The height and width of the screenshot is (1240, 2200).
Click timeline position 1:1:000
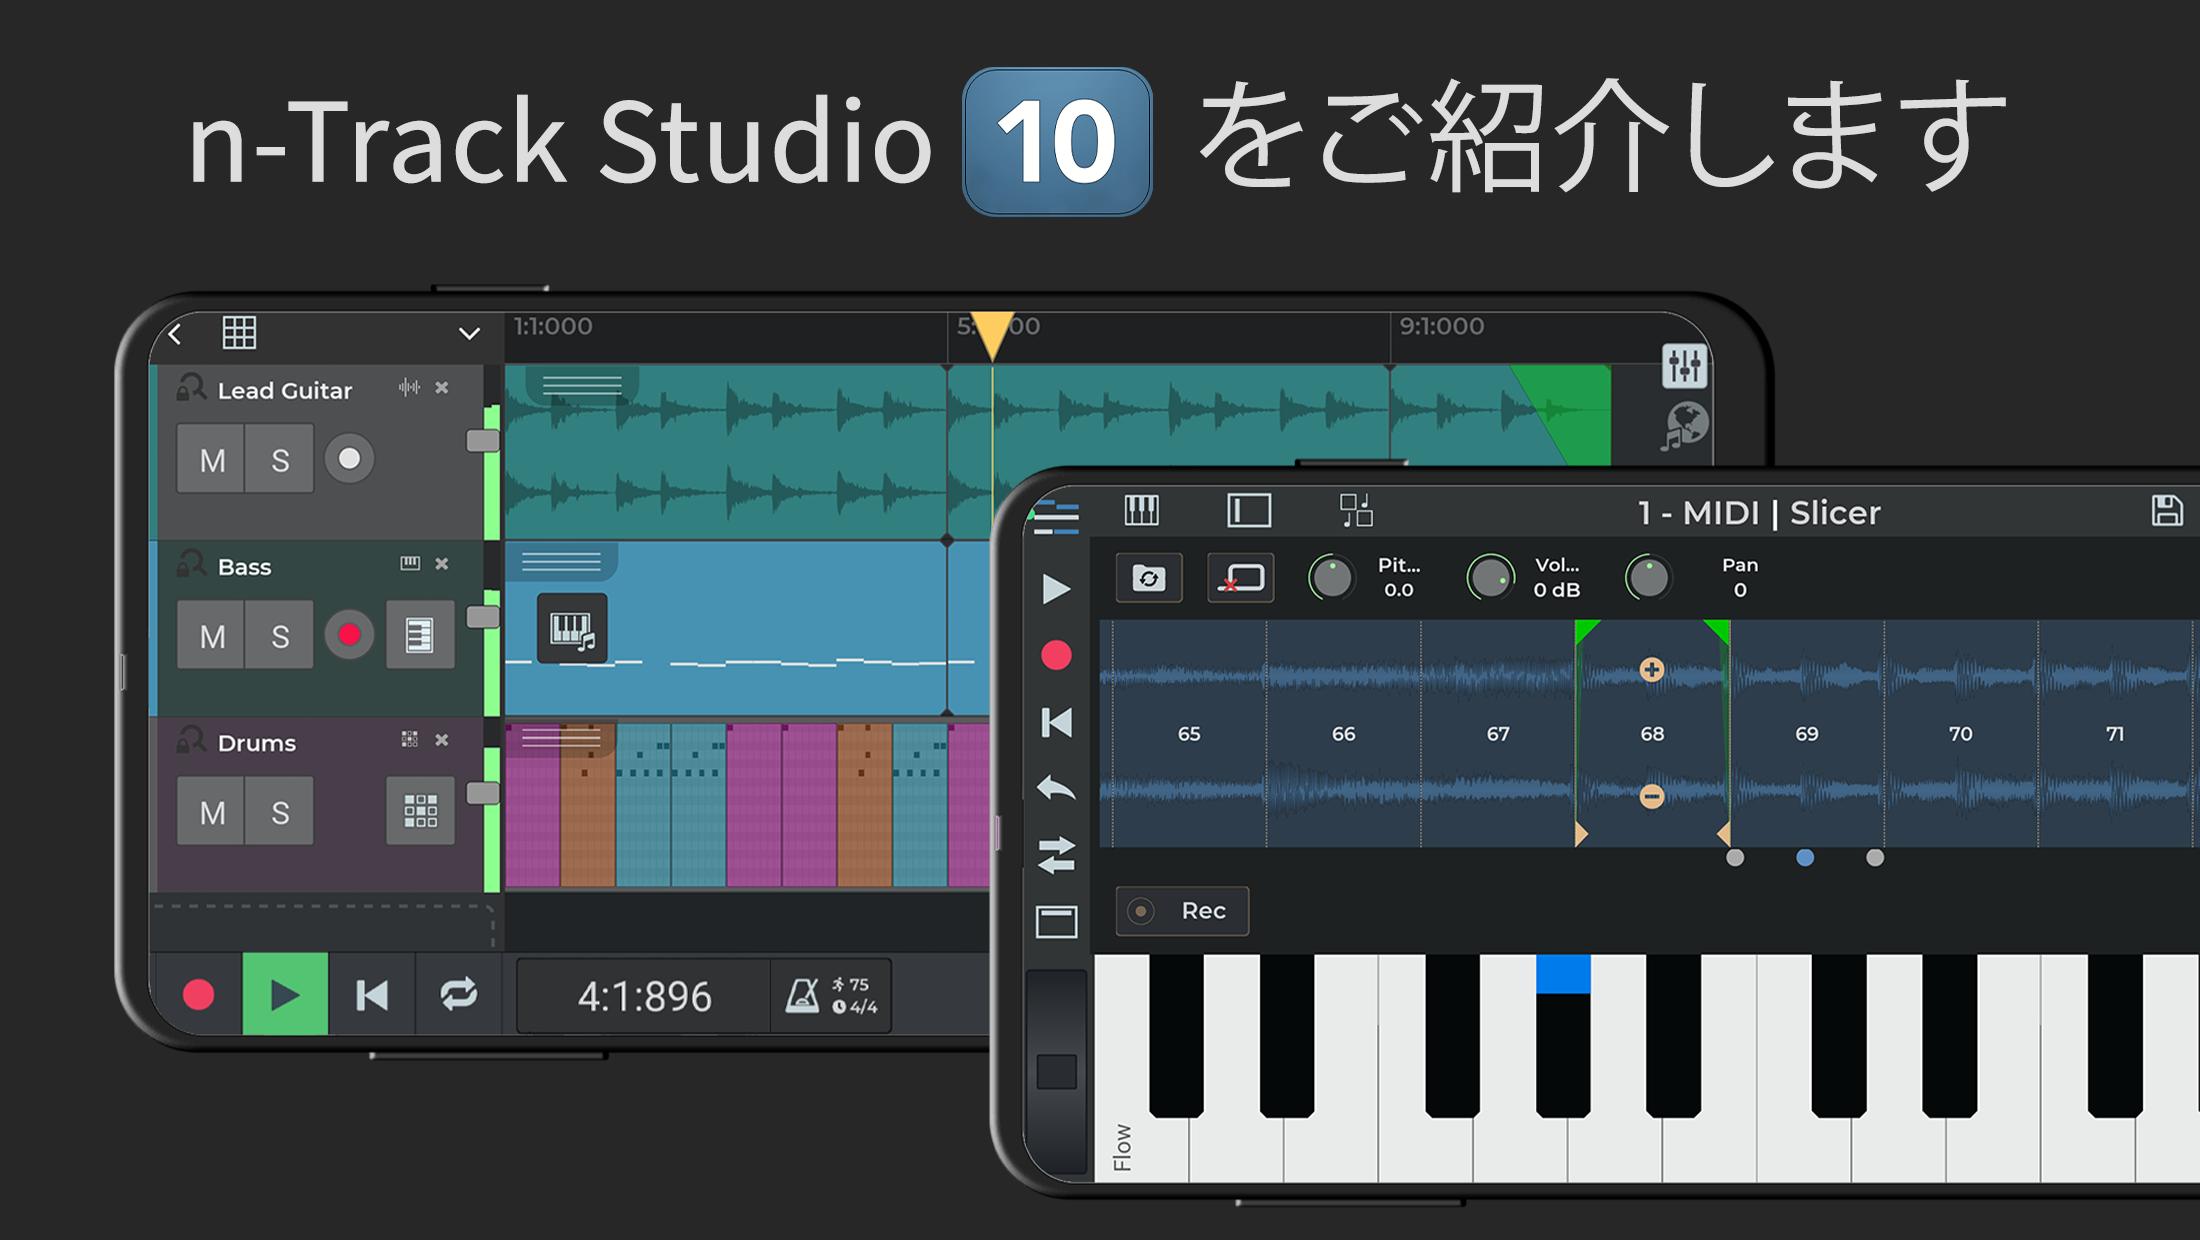[553, 327]
